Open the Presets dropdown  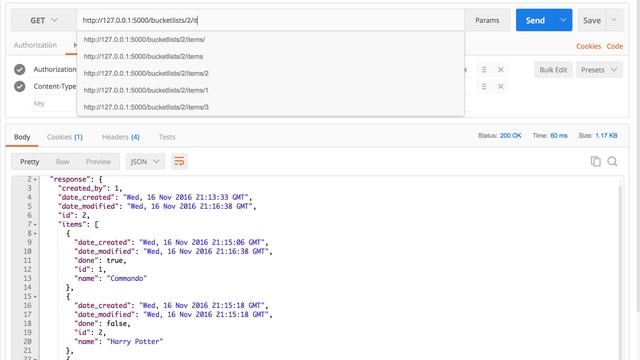[x=599, y=70]
